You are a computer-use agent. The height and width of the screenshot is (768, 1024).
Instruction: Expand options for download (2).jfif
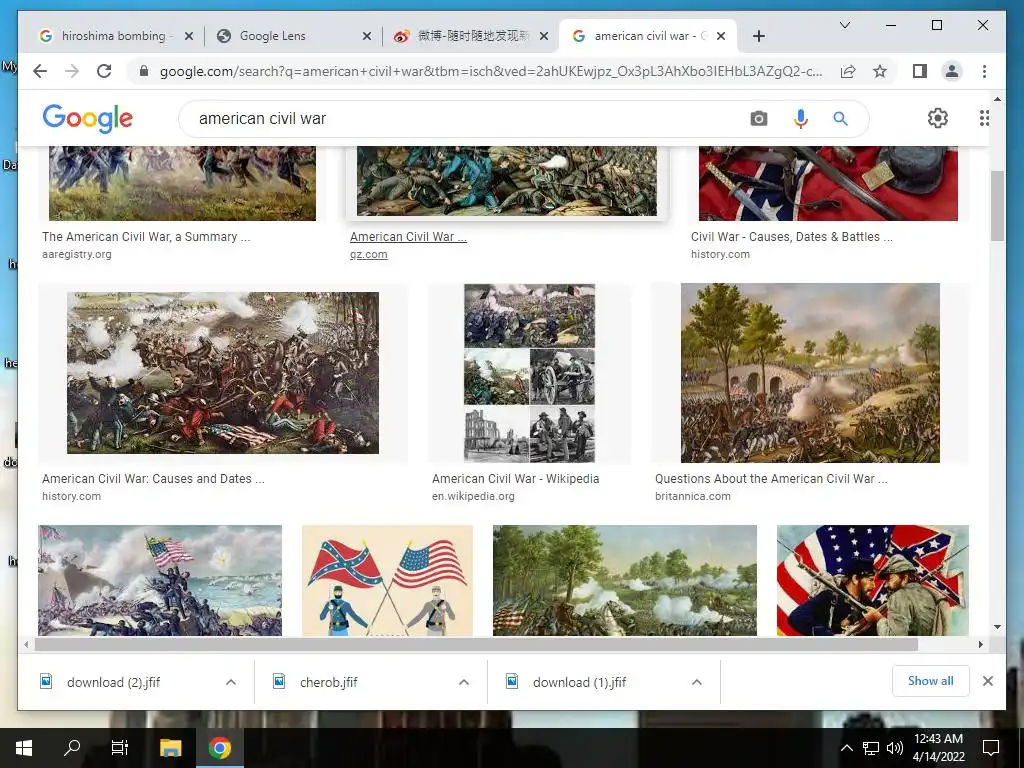coord(231,682)
